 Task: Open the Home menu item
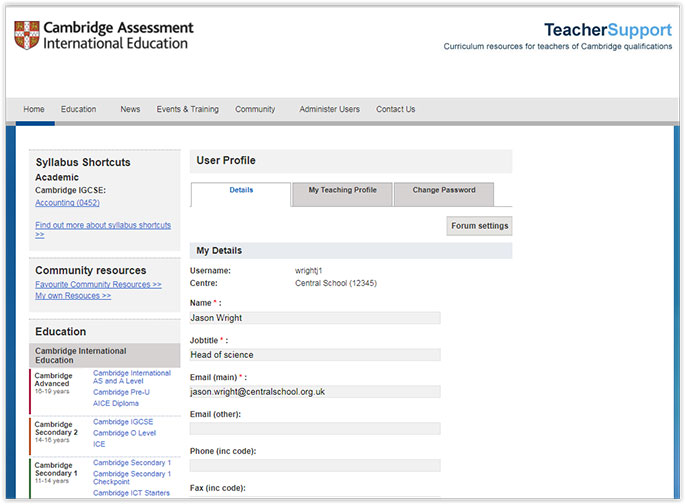tap(34, 110)
